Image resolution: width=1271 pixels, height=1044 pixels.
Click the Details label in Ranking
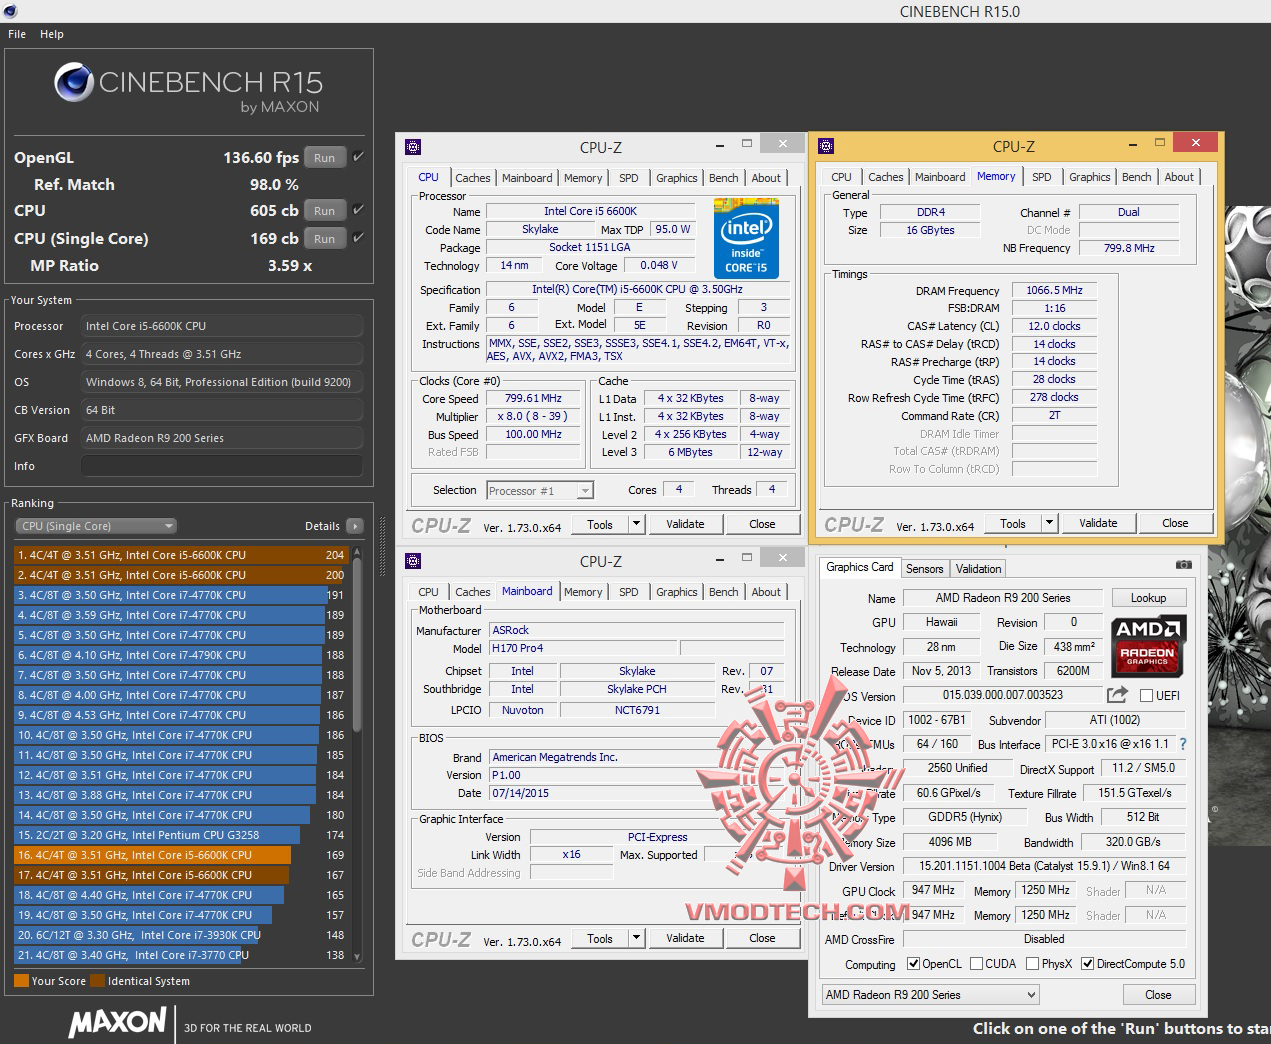tap(322, 526)
